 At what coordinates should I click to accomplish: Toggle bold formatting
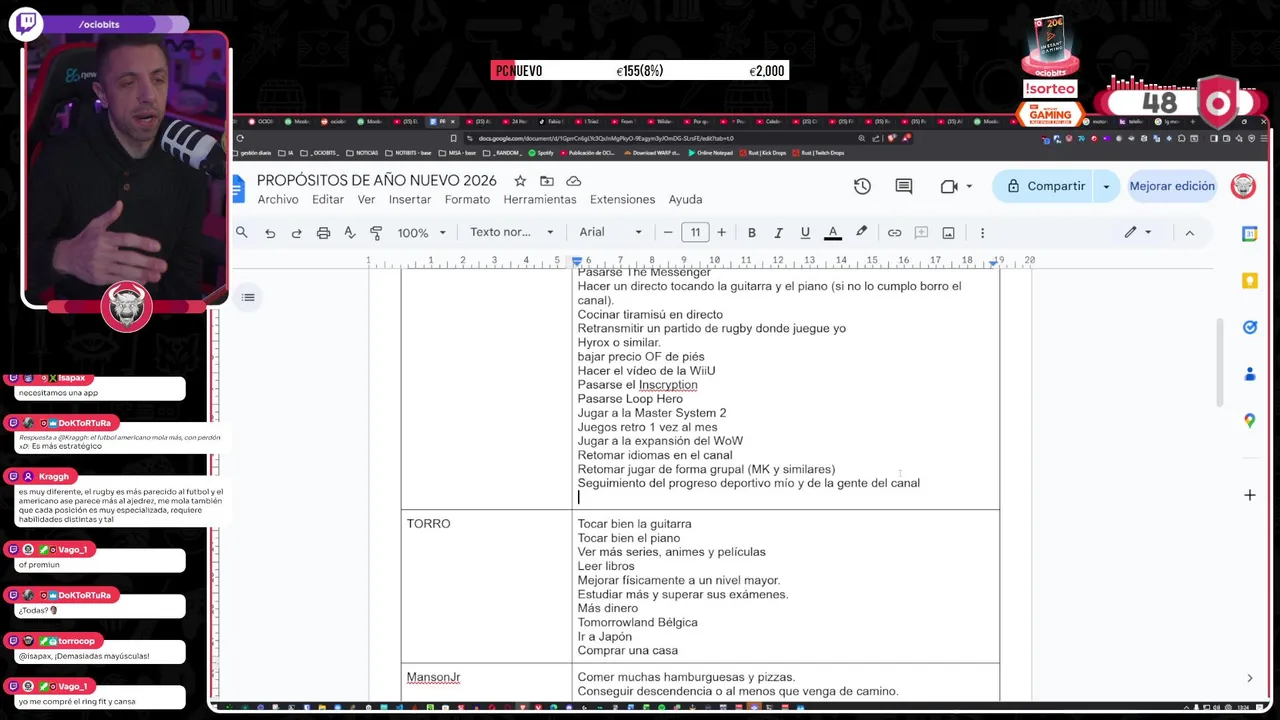point(752,232)
